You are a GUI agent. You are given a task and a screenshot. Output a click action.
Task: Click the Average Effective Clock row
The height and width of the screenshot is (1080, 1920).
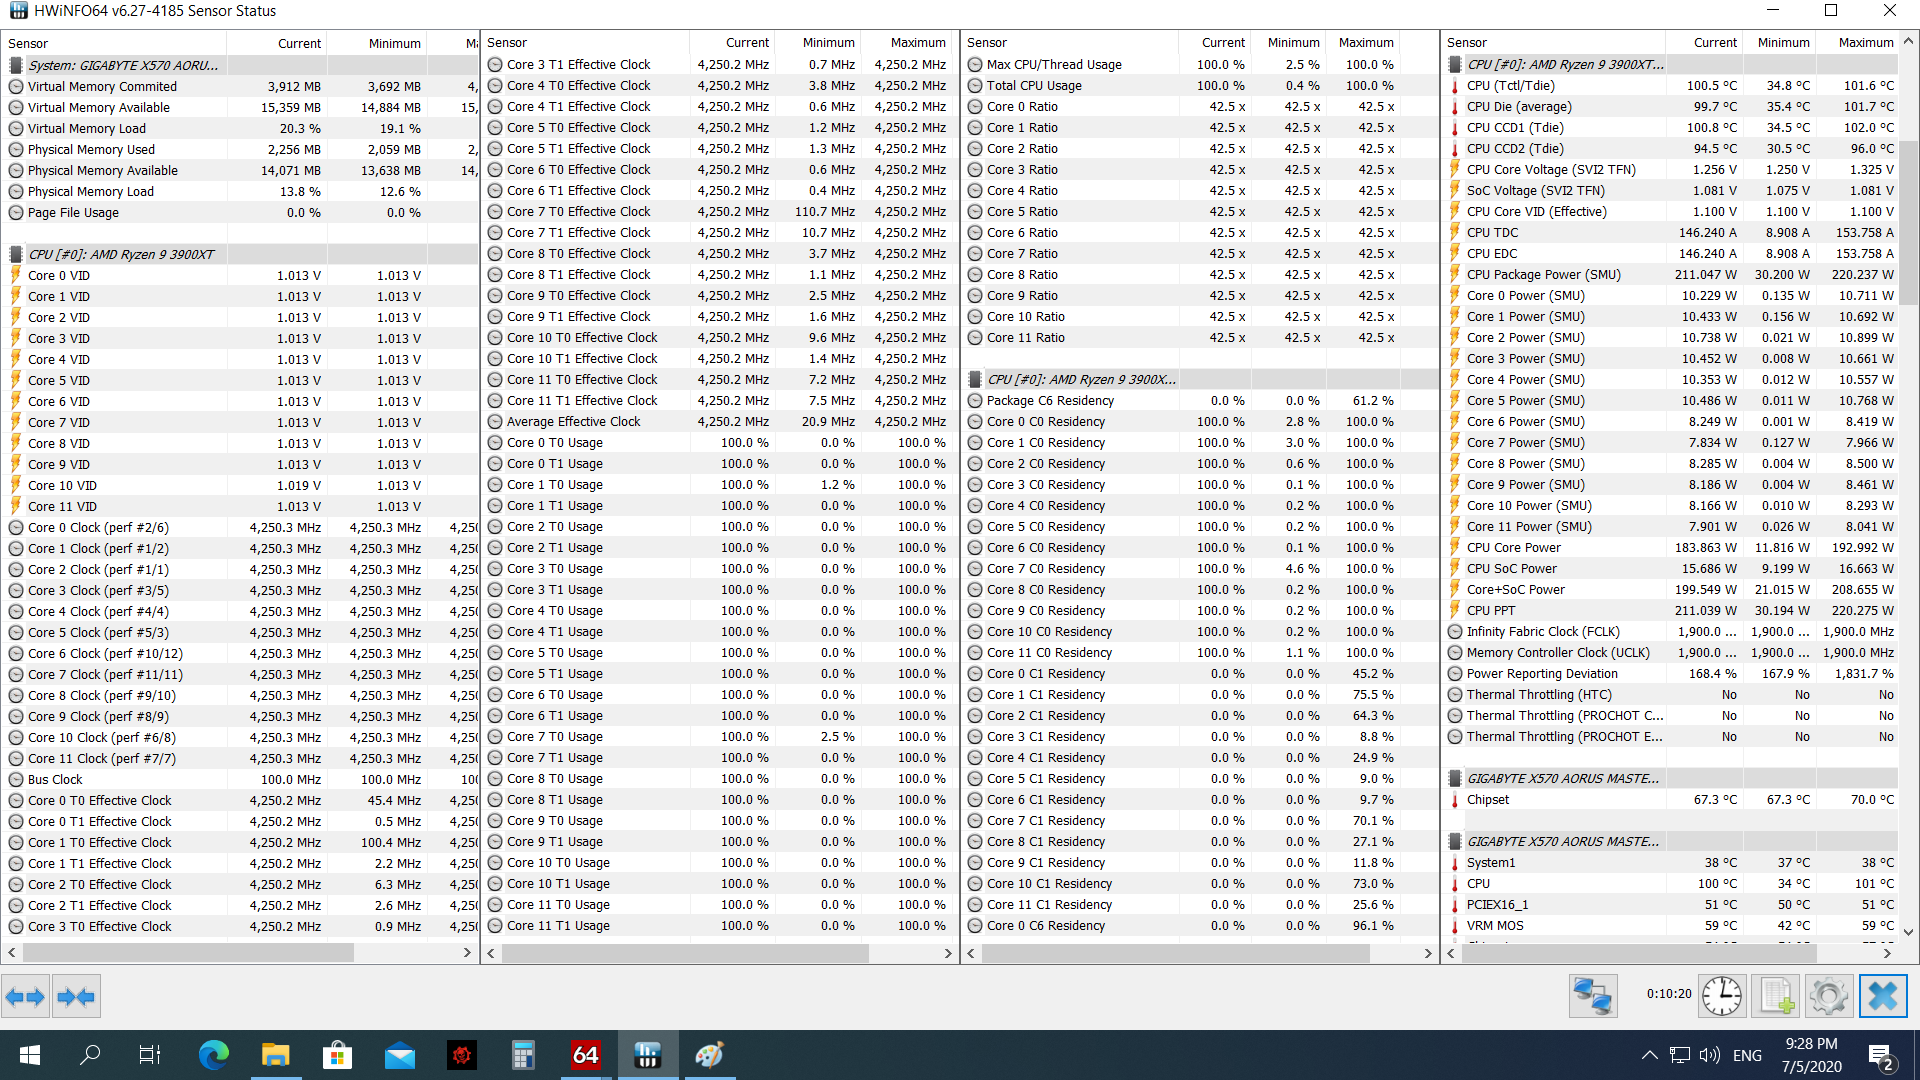(719, 422)
